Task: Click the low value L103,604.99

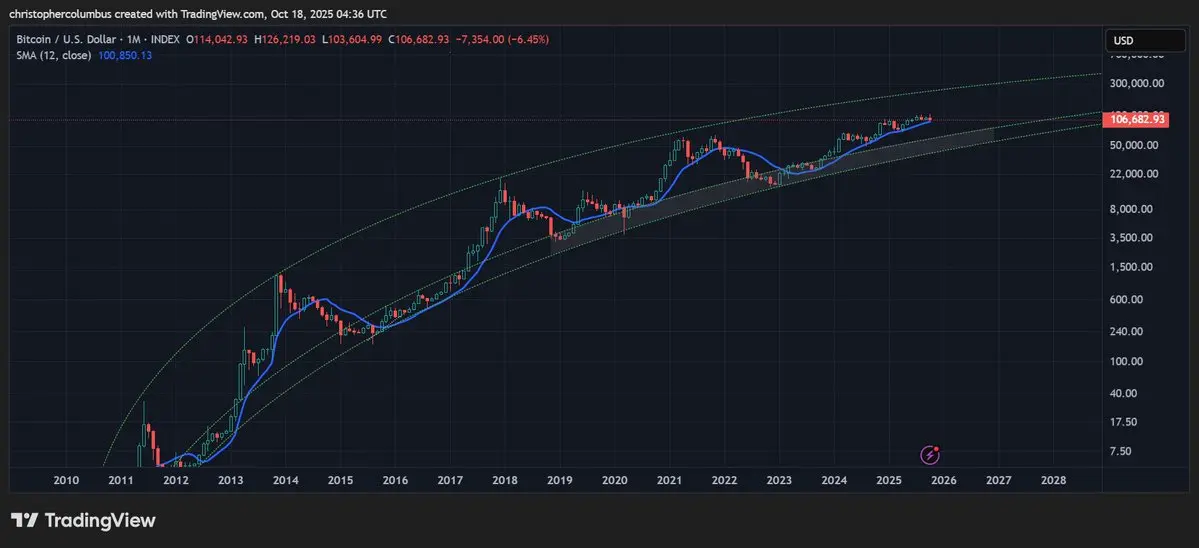Action: pos(352,40)
